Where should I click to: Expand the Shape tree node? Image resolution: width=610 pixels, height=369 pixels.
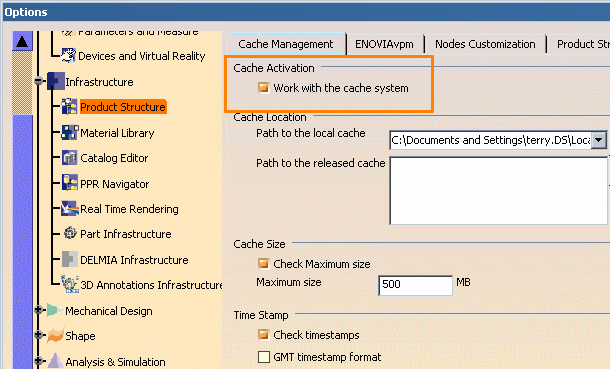[x=39, y=335]
